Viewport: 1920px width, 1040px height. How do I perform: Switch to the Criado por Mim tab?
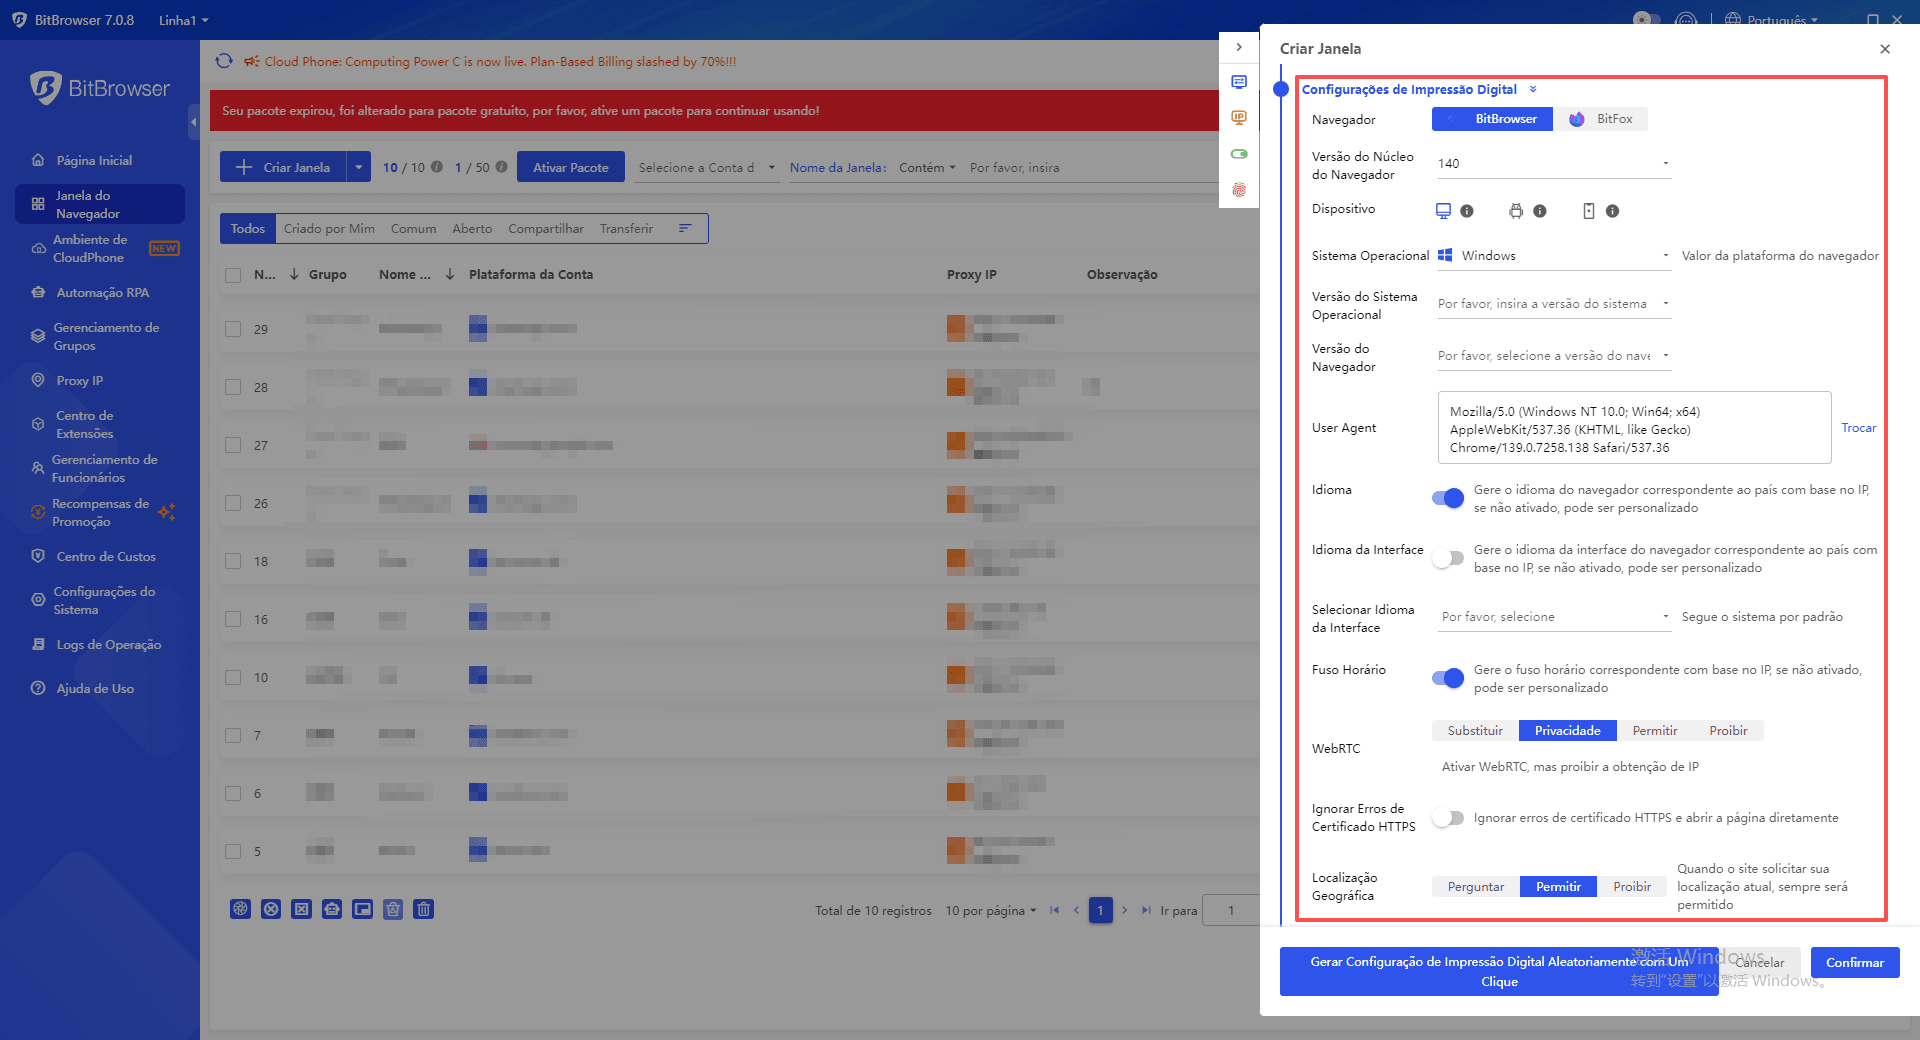pyautogui.click(x=329, y=229)
